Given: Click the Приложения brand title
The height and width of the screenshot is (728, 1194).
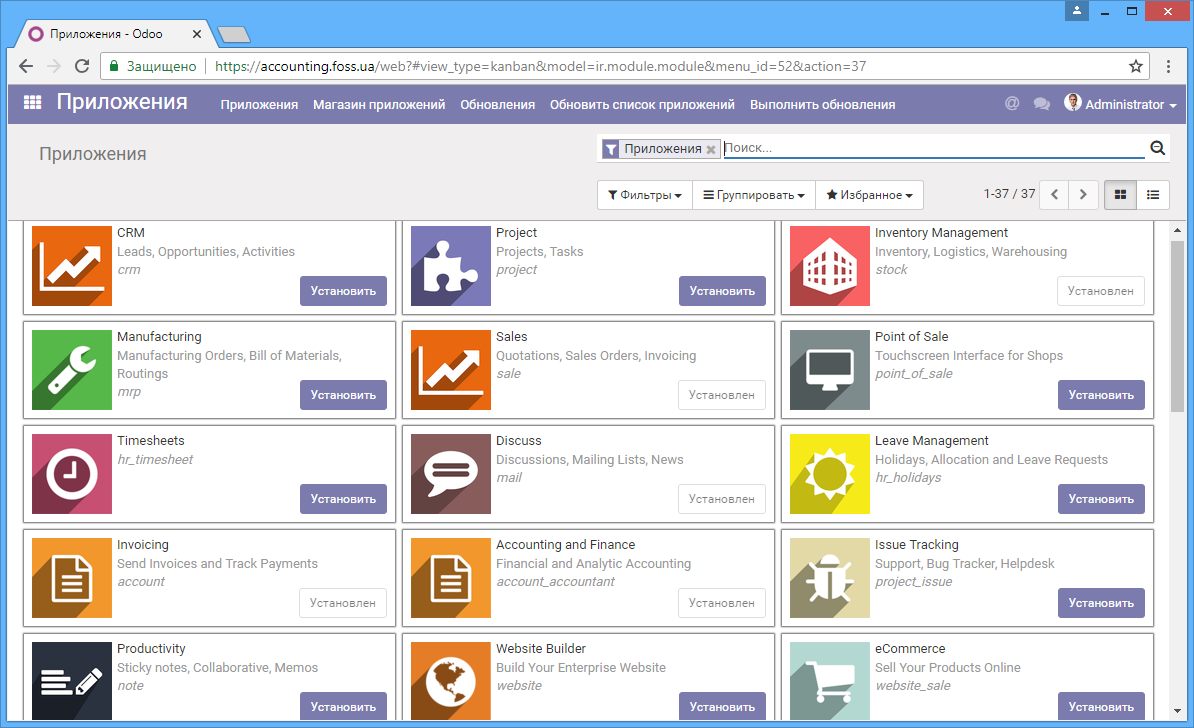Looking at the screenshot, I should tap(122, 102).
